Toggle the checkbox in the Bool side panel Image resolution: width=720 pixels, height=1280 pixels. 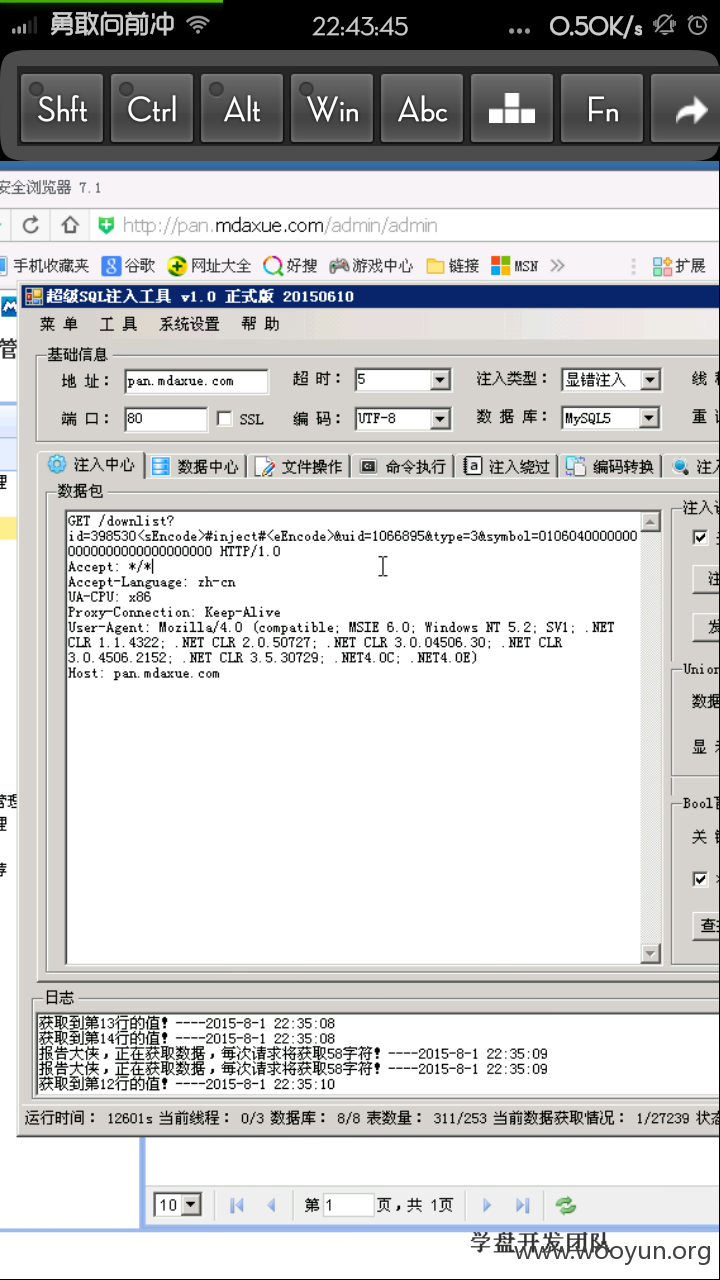701,879
